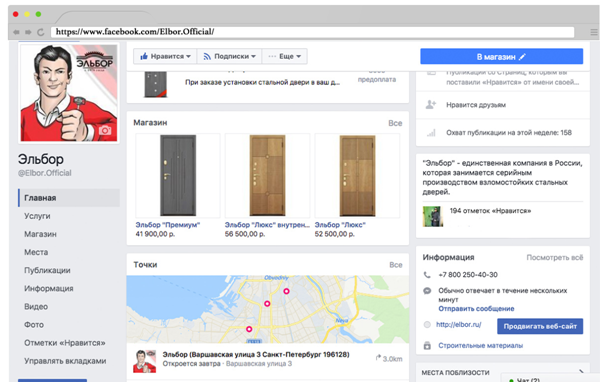Click the Строительные материалы category link

(x=480, y=345)
